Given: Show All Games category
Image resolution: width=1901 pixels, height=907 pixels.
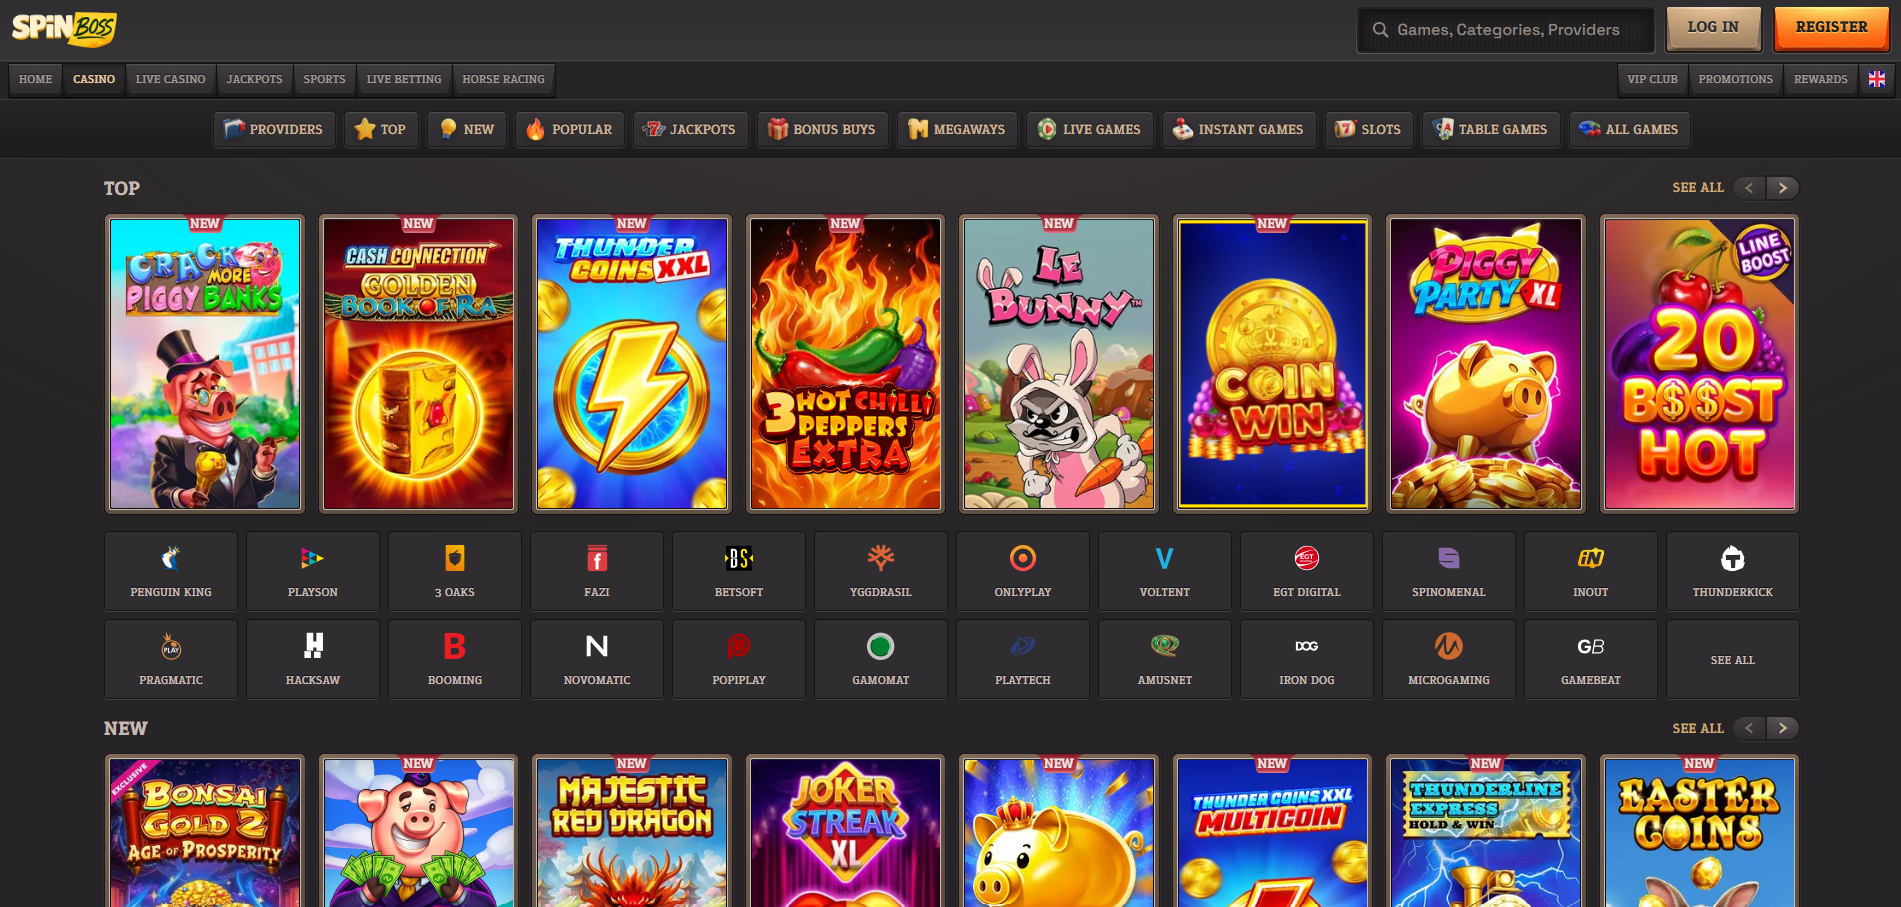Looking at the screenshot, I should coord(1629,129).
